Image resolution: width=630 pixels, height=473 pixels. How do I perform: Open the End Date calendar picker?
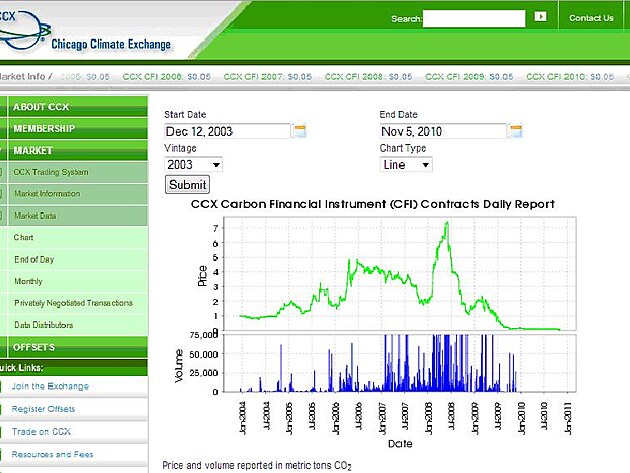(515, 131)
